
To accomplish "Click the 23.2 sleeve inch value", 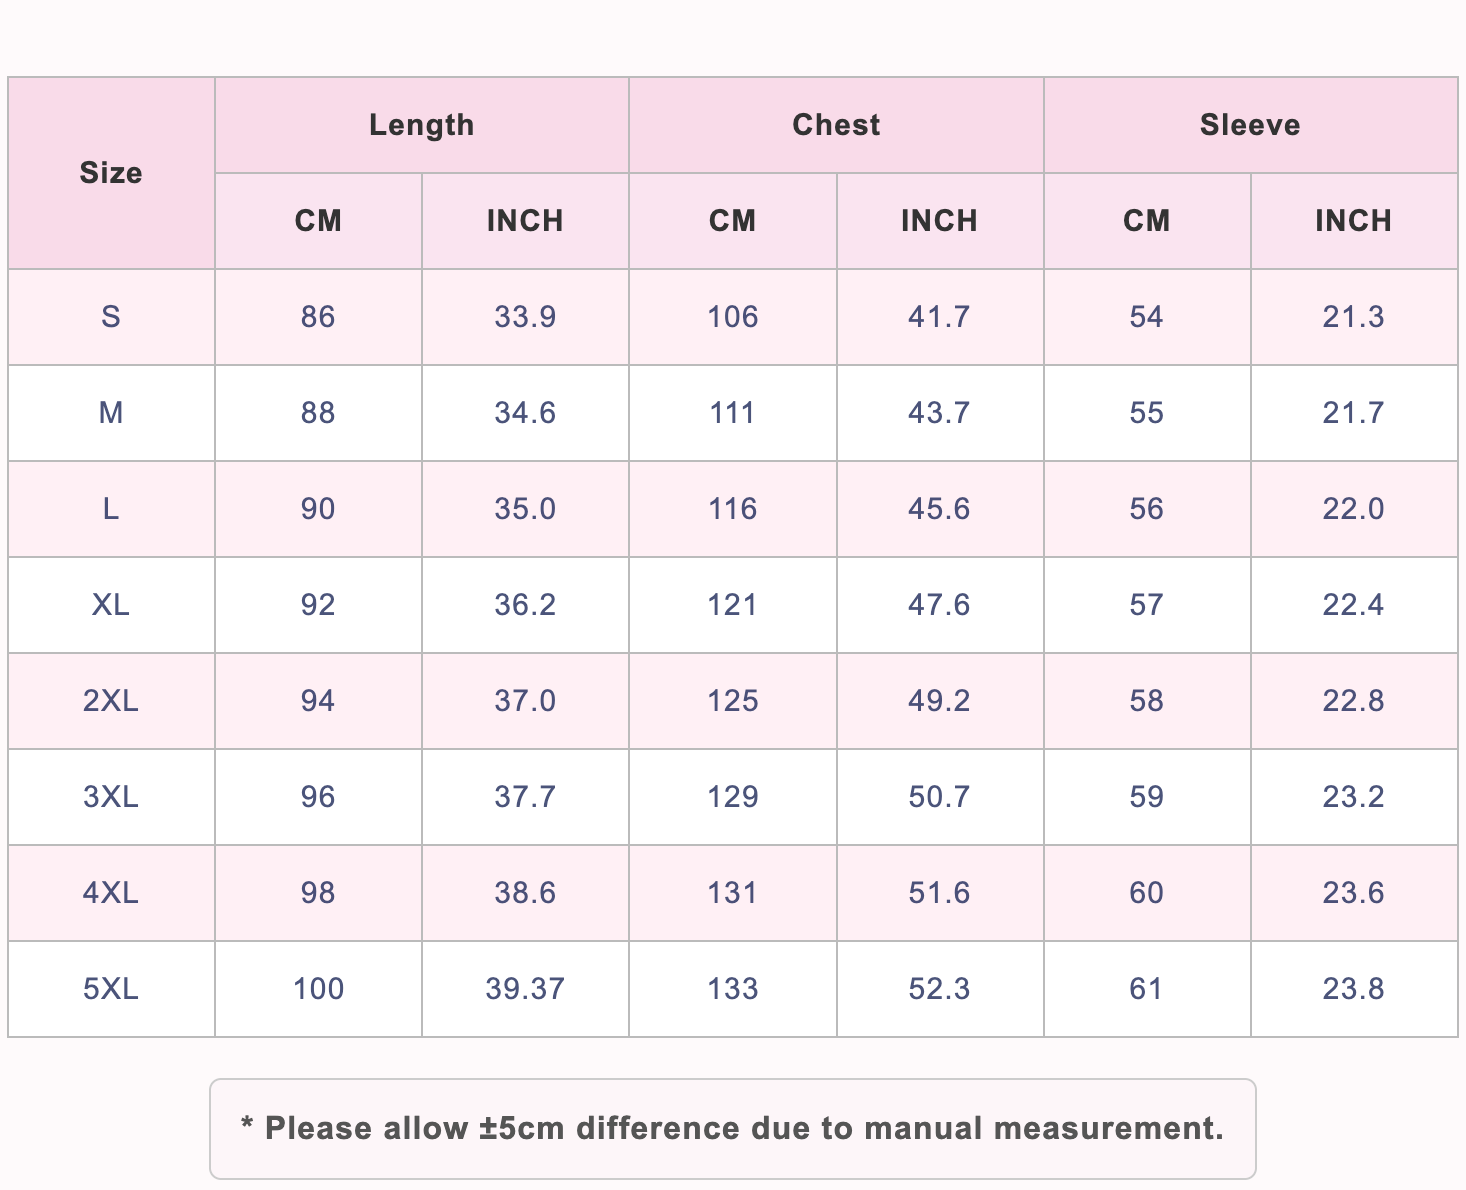I will click(1353, 797).
